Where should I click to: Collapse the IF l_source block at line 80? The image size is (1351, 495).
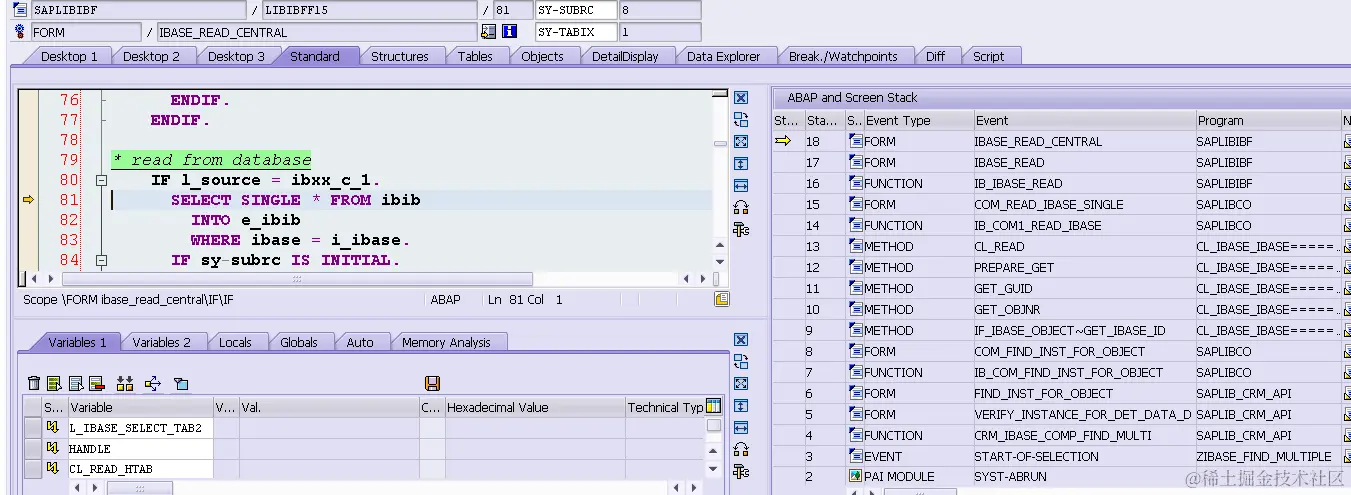click(x=100, y=181)
